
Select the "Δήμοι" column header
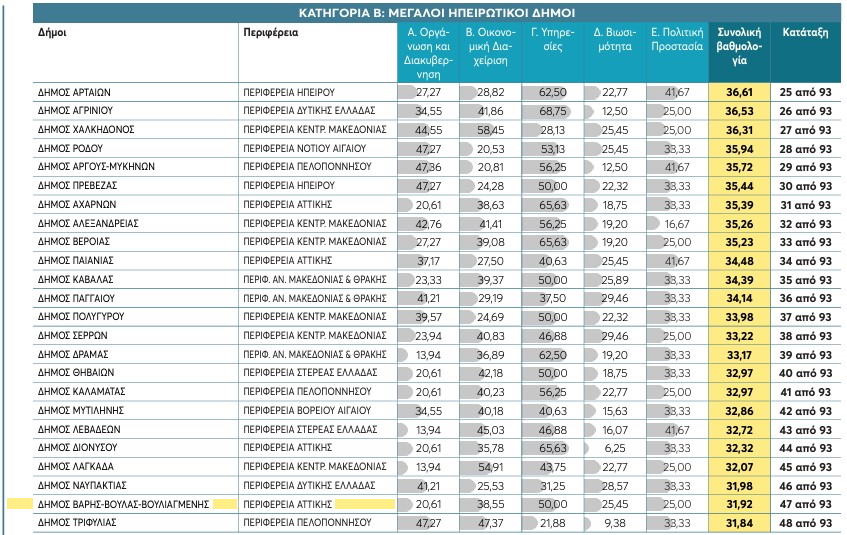click(52, 32)
